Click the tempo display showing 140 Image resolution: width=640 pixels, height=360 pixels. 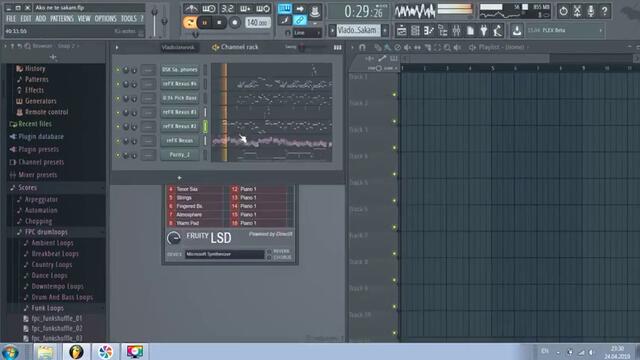pos(258,22)
